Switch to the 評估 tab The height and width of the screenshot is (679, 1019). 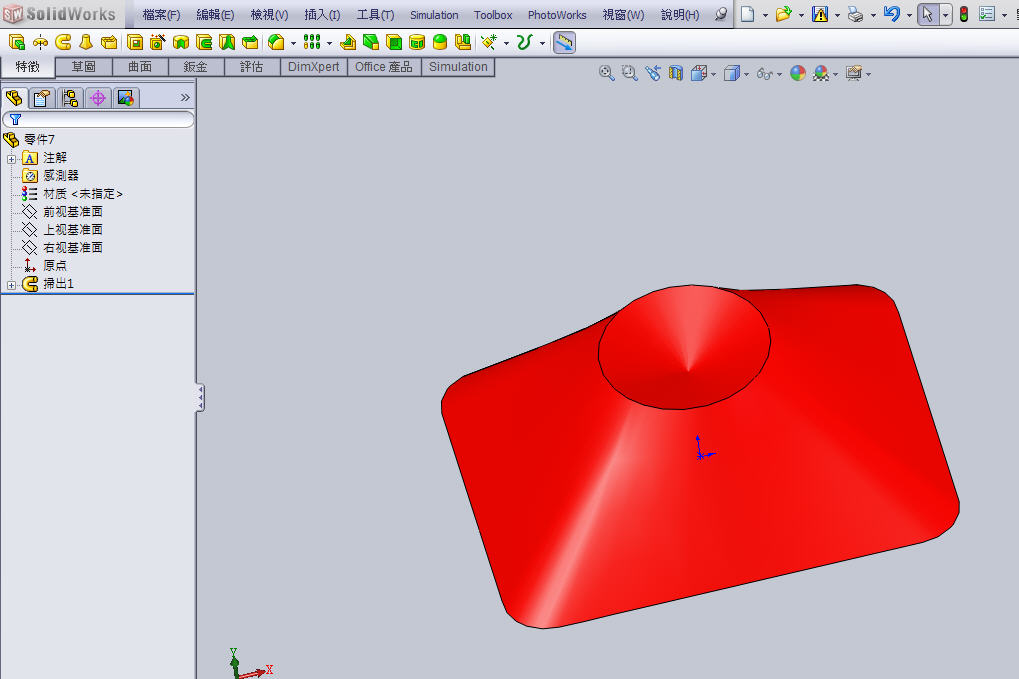click(x=252, y=67)
